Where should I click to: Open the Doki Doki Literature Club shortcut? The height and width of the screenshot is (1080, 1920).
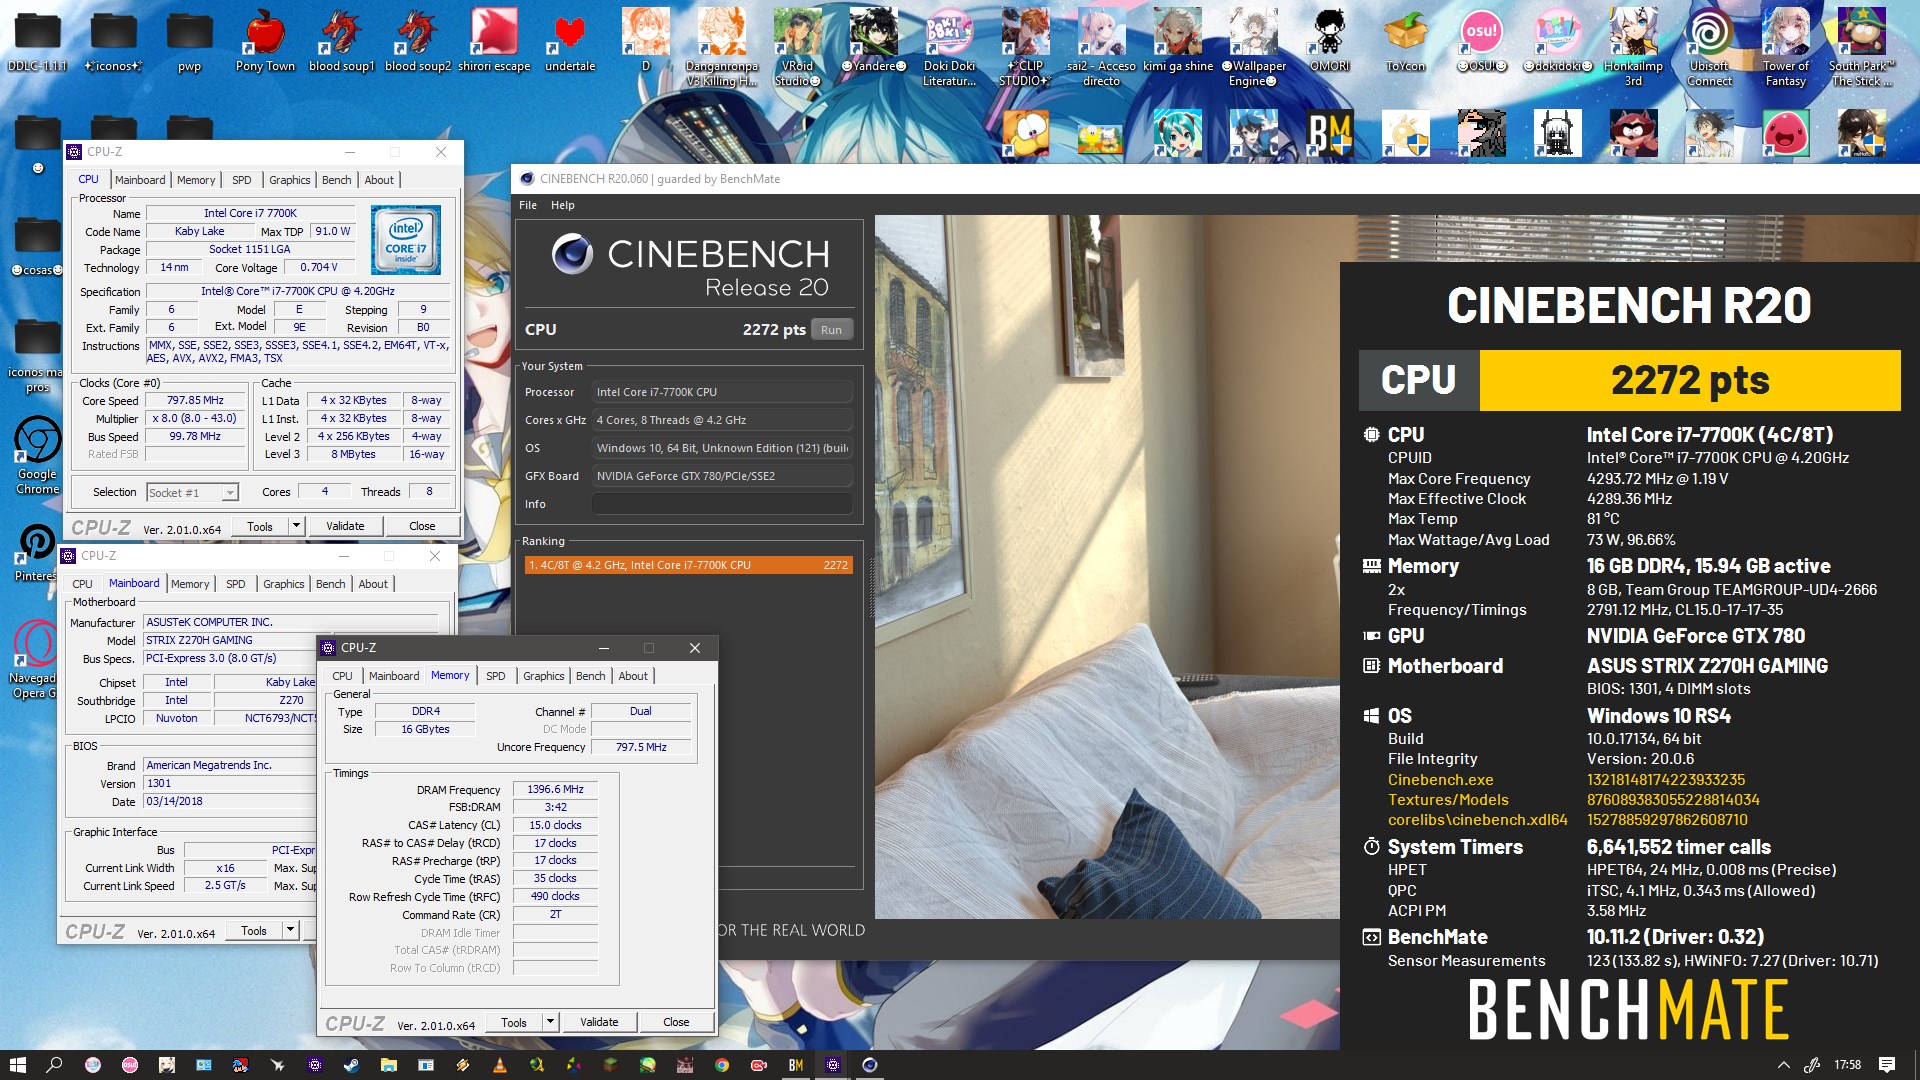(x=949, y=47)
